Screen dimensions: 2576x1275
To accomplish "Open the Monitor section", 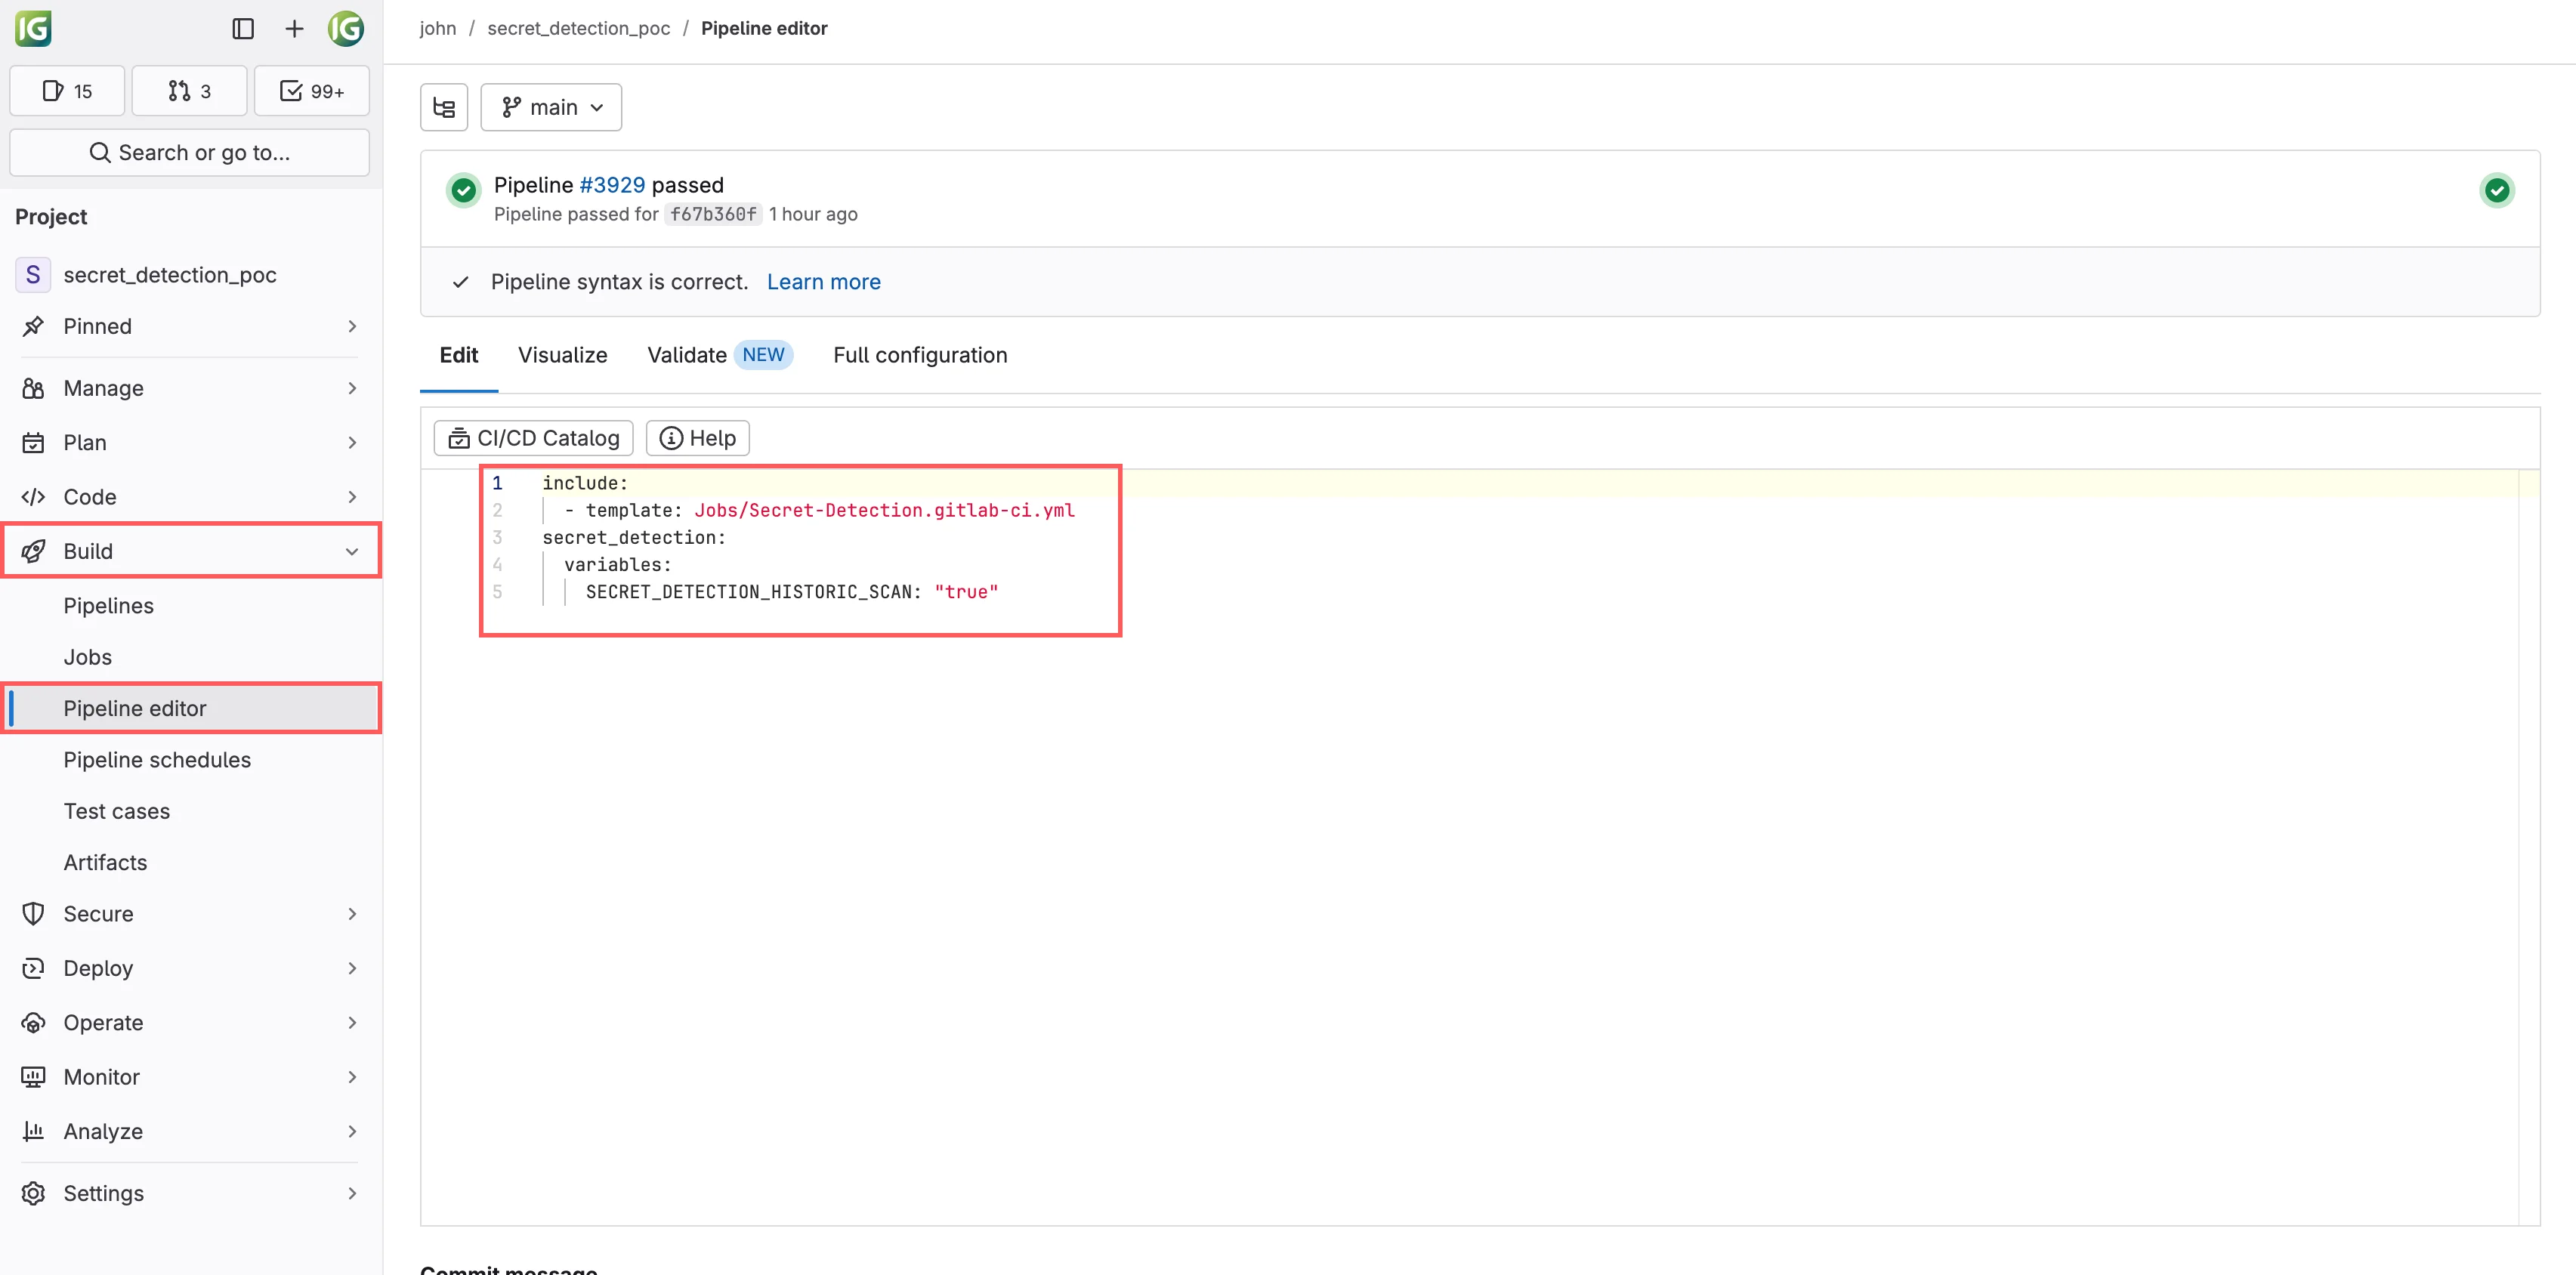I will (x=100, y=1077).
